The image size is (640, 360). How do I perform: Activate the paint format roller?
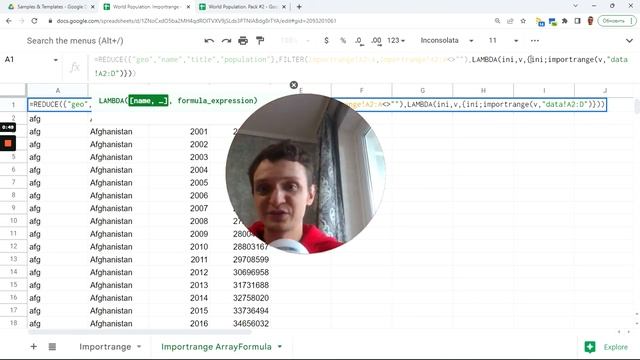[x=260, y=40]
